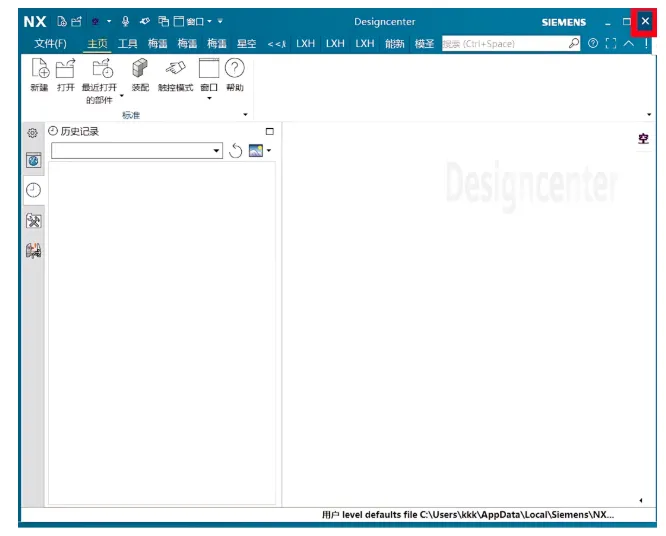666x536 pixels.
Task: Click the Window (窗口) ribbon icon
Action: [209, 68]
